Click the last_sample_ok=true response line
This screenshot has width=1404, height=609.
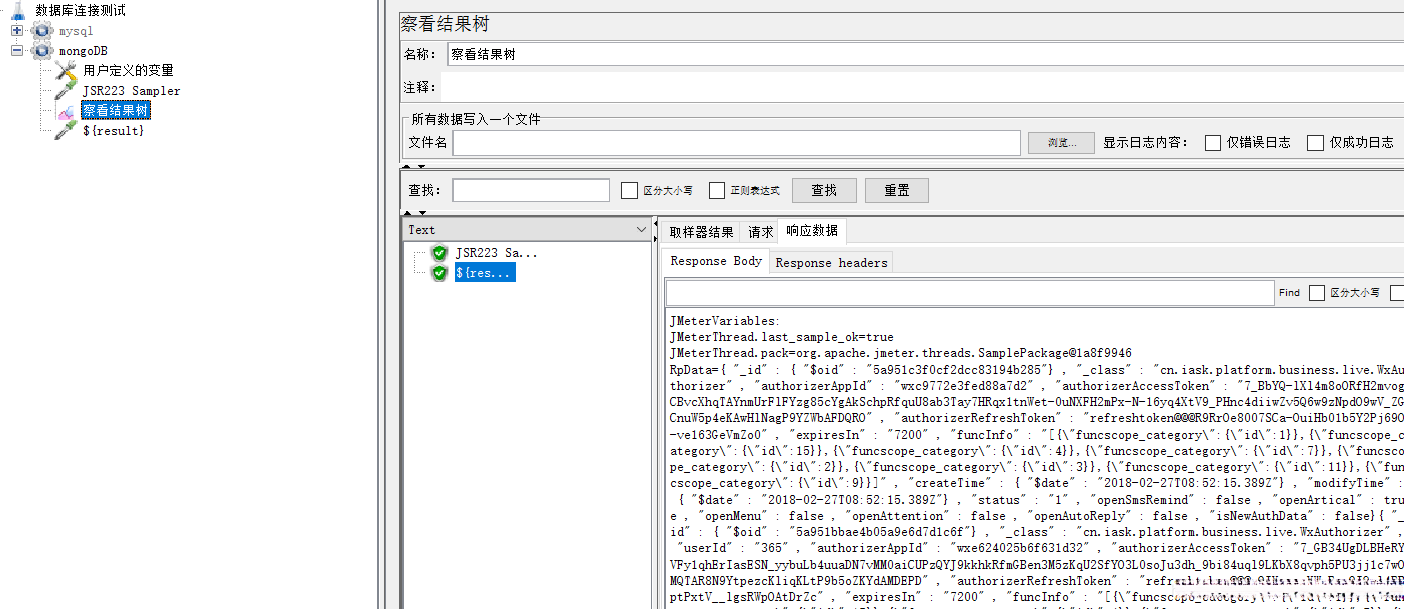click(x=782, y=337)
